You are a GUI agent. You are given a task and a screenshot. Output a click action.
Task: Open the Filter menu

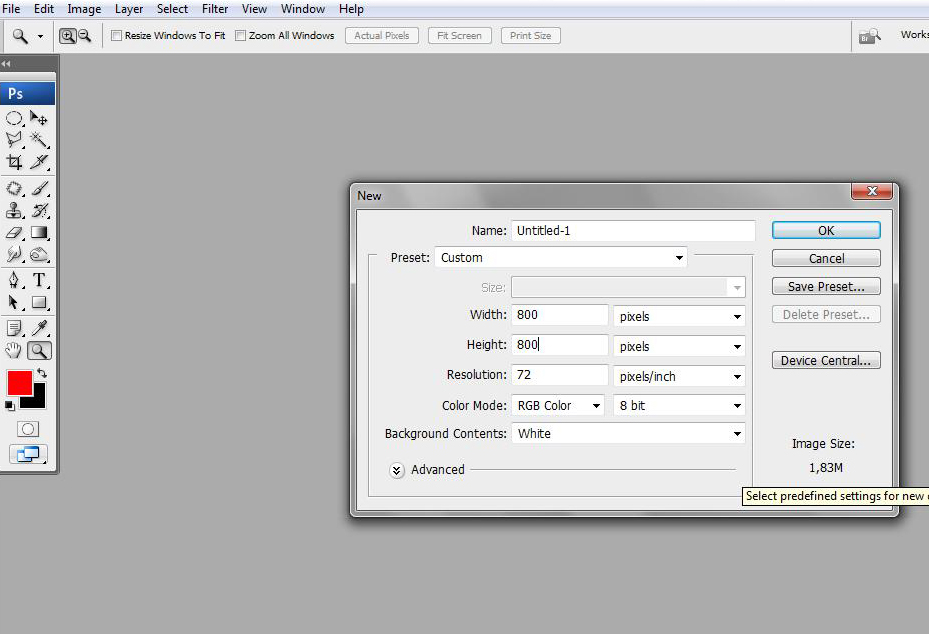pyautogui.click(x=215, y=9)
